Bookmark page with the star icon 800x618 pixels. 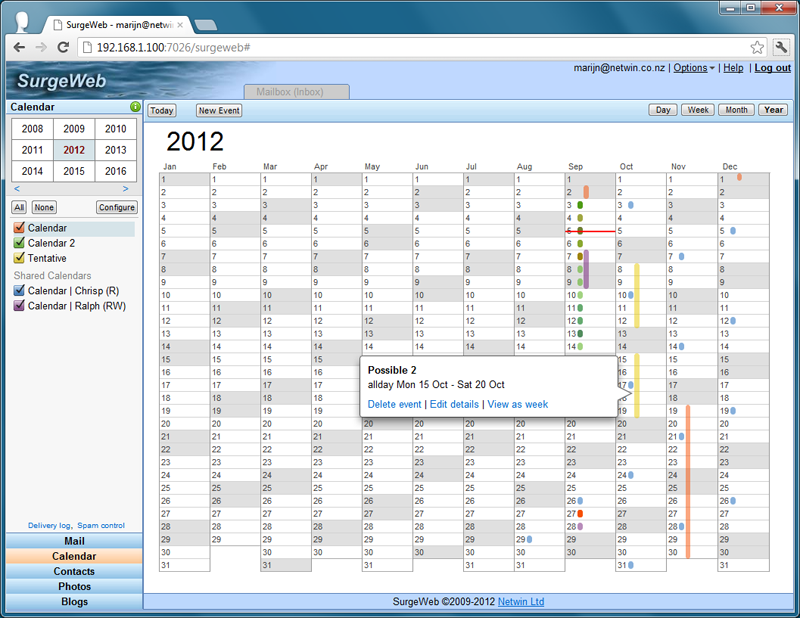[x=757, y=47]
